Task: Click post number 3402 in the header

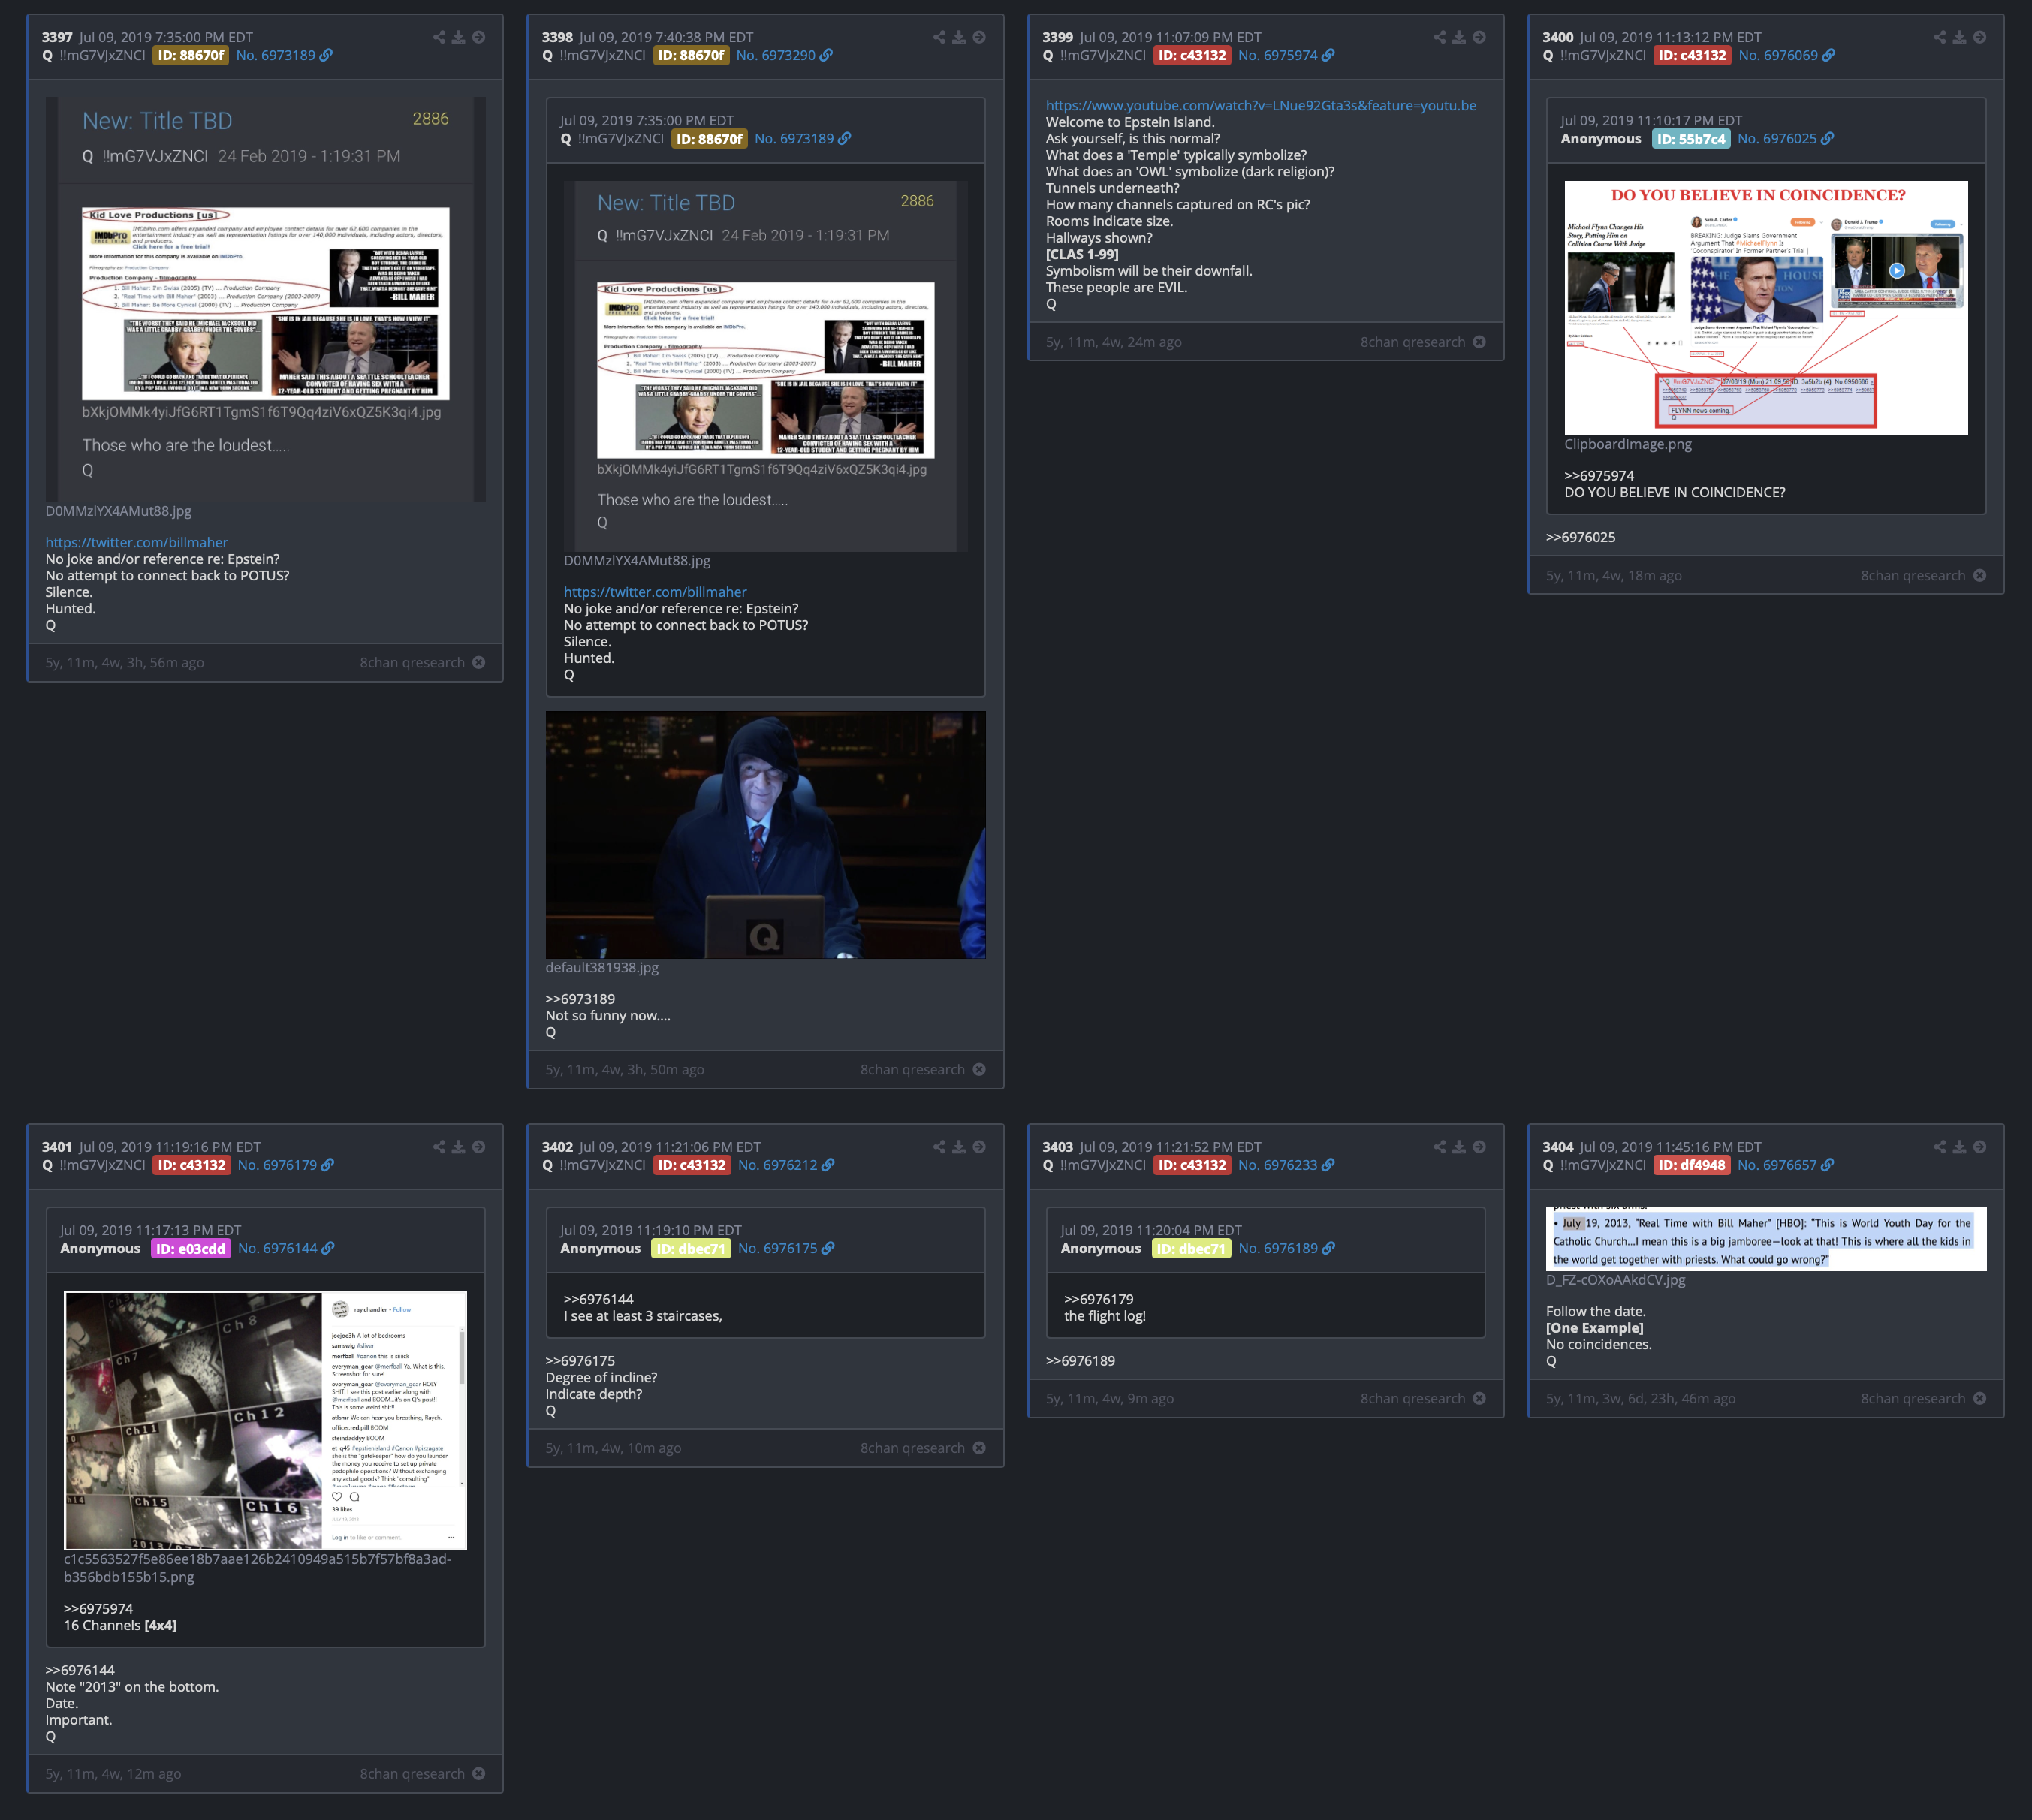Action: click(x=557, y=1147)
